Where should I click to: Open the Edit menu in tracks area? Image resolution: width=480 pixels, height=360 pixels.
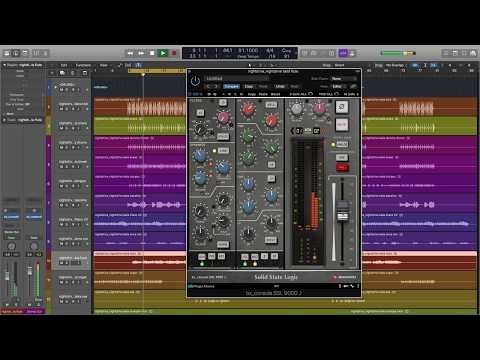pos(64,65)
